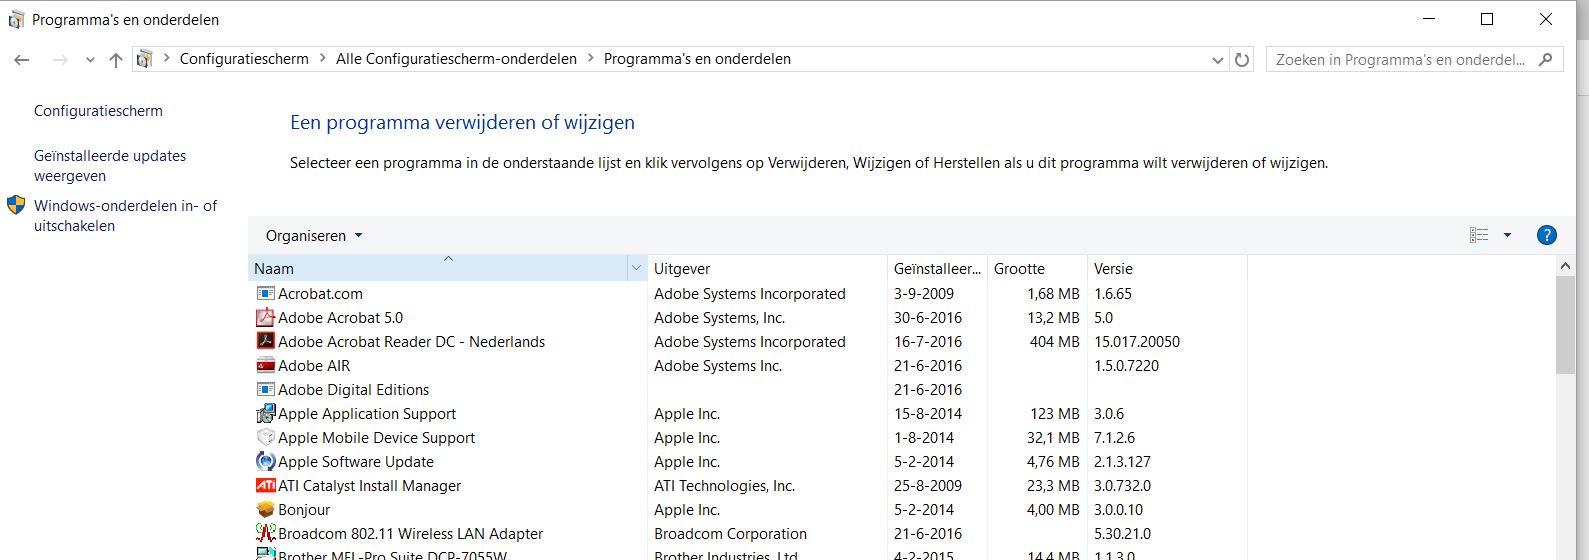Open the Configuratiescherm sidebar link

(98, 111)
